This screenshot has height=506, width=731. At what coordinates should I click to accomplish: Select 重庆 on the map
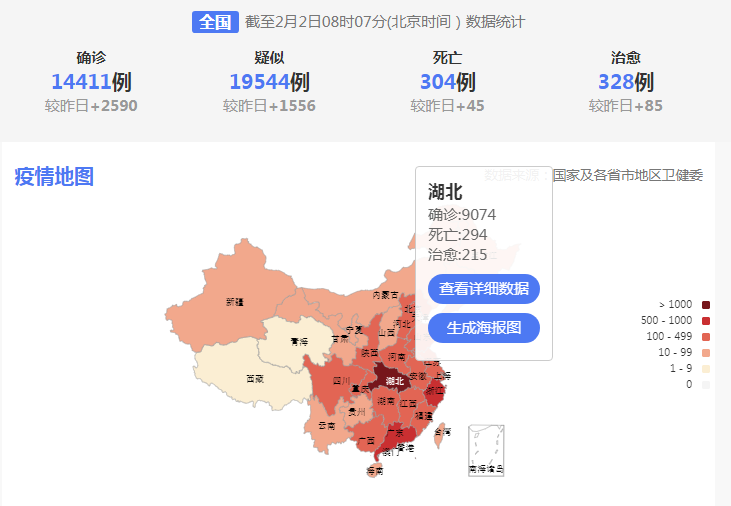pos(361,388)
